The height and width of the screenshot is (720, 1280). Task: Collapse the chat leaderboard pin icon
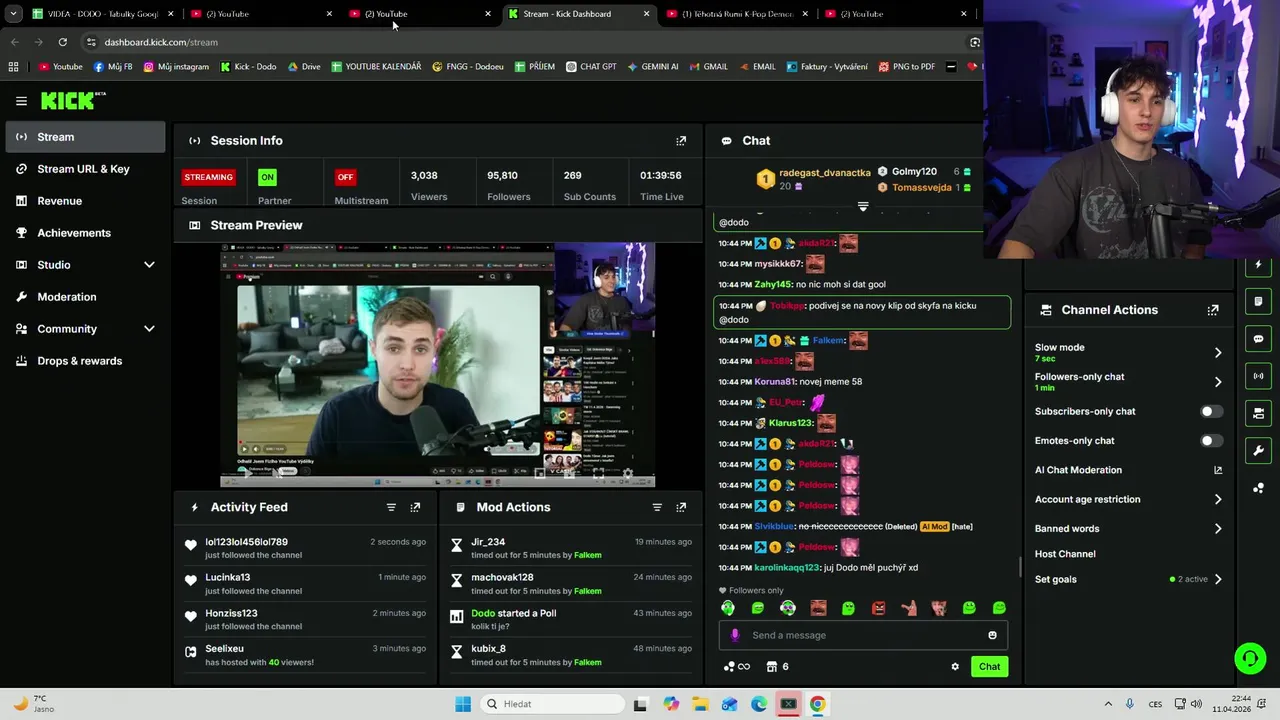pos(863,207)
